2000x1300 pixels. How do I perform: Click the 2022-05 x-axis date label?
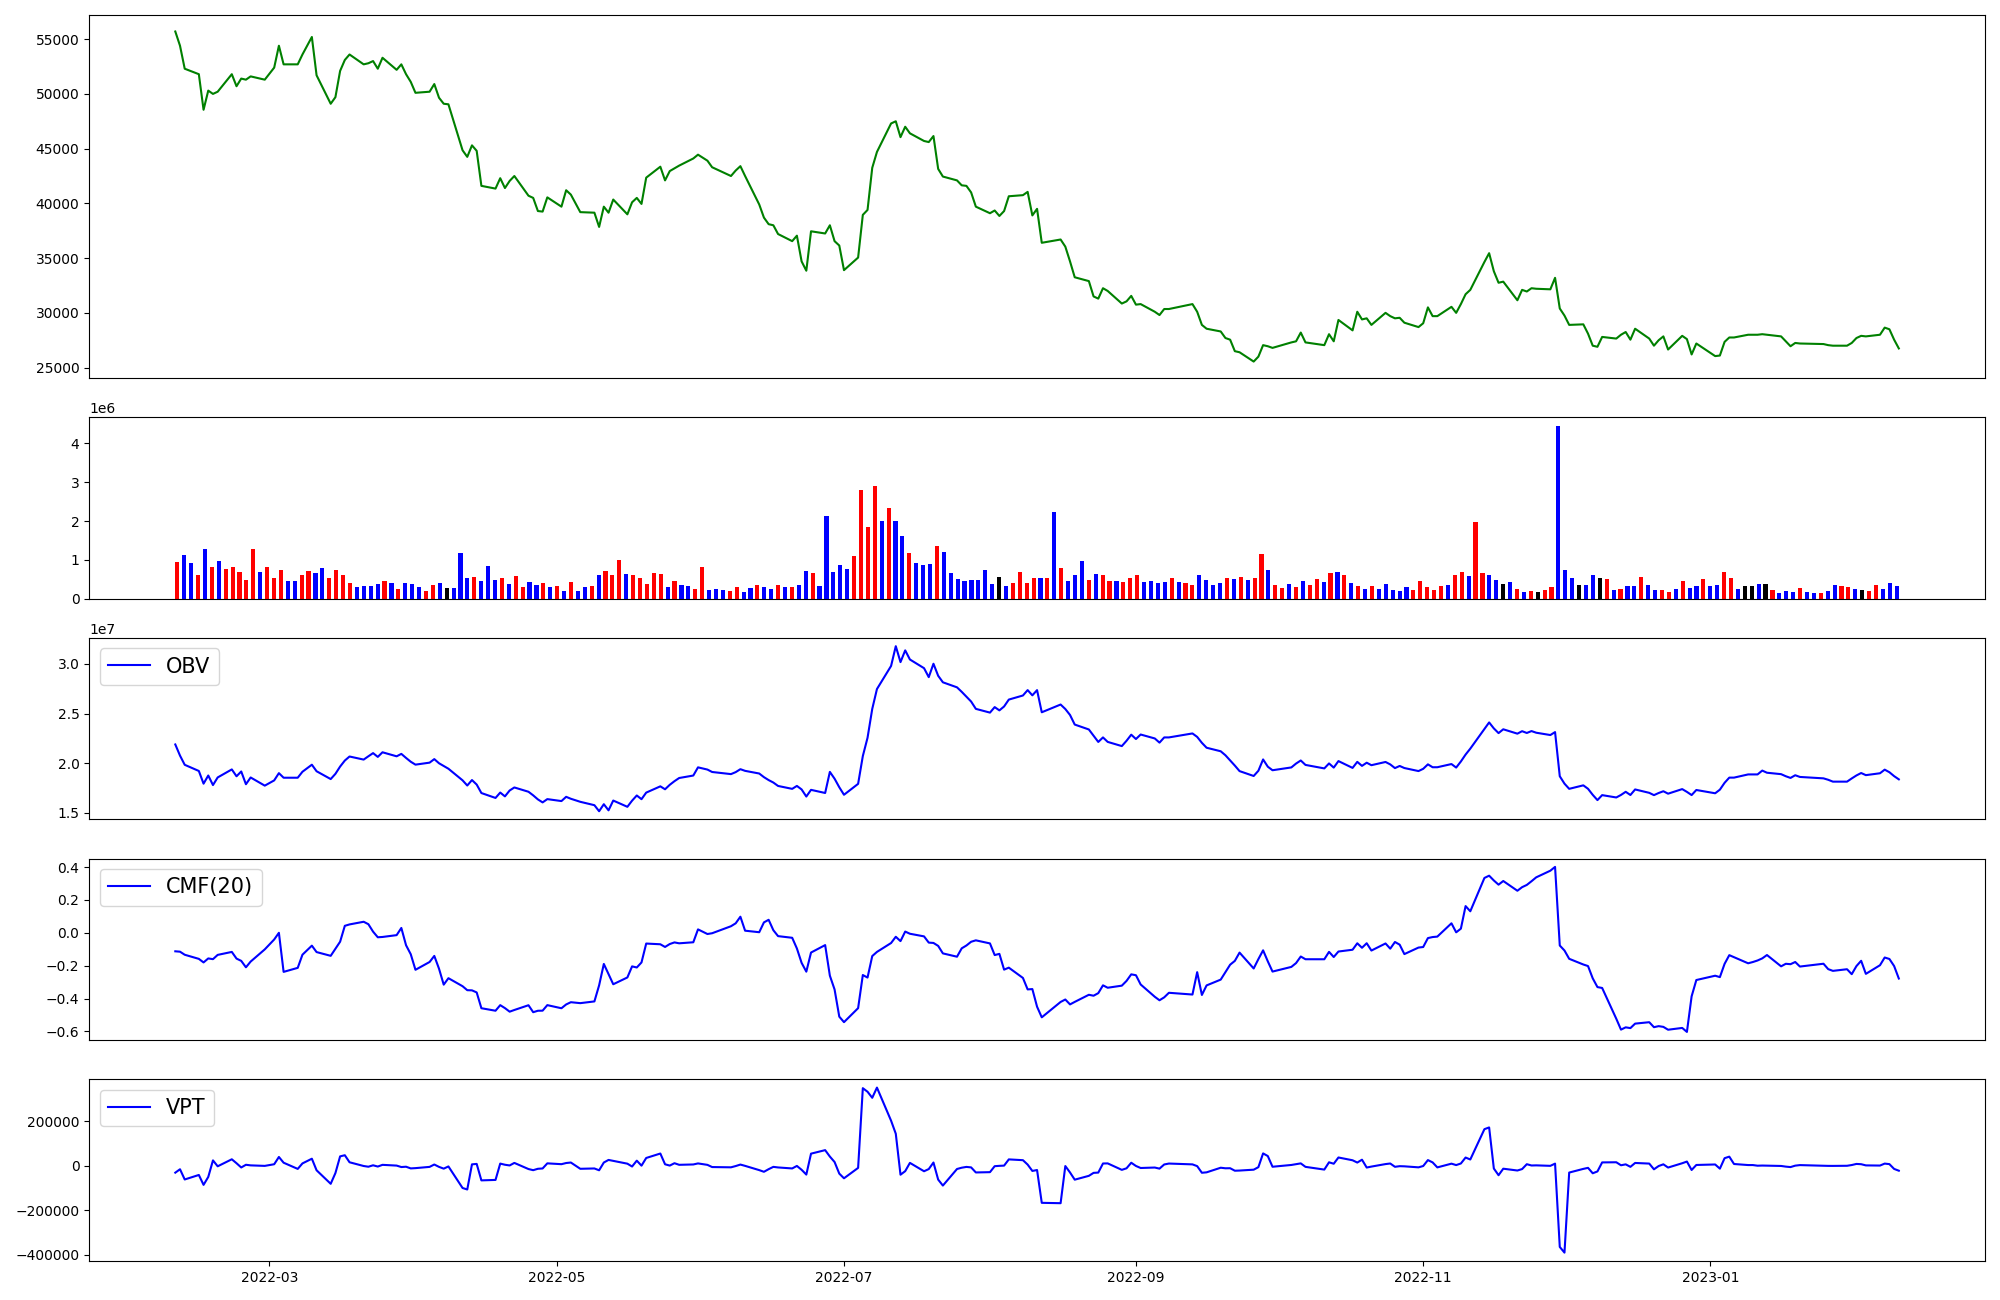(556, 1277)
